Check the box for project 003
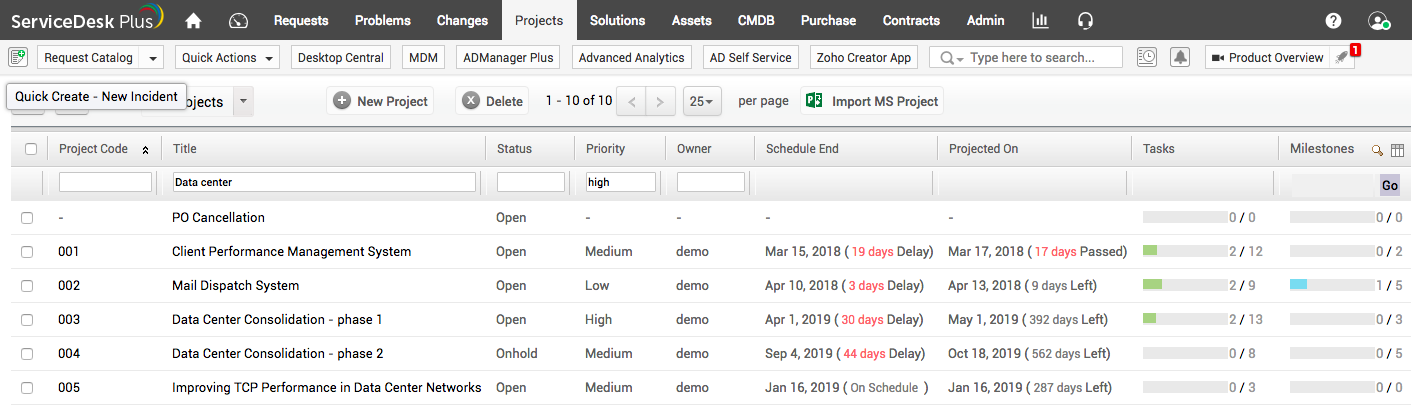The image size is (1412, 406). click(x=27, y=320)
